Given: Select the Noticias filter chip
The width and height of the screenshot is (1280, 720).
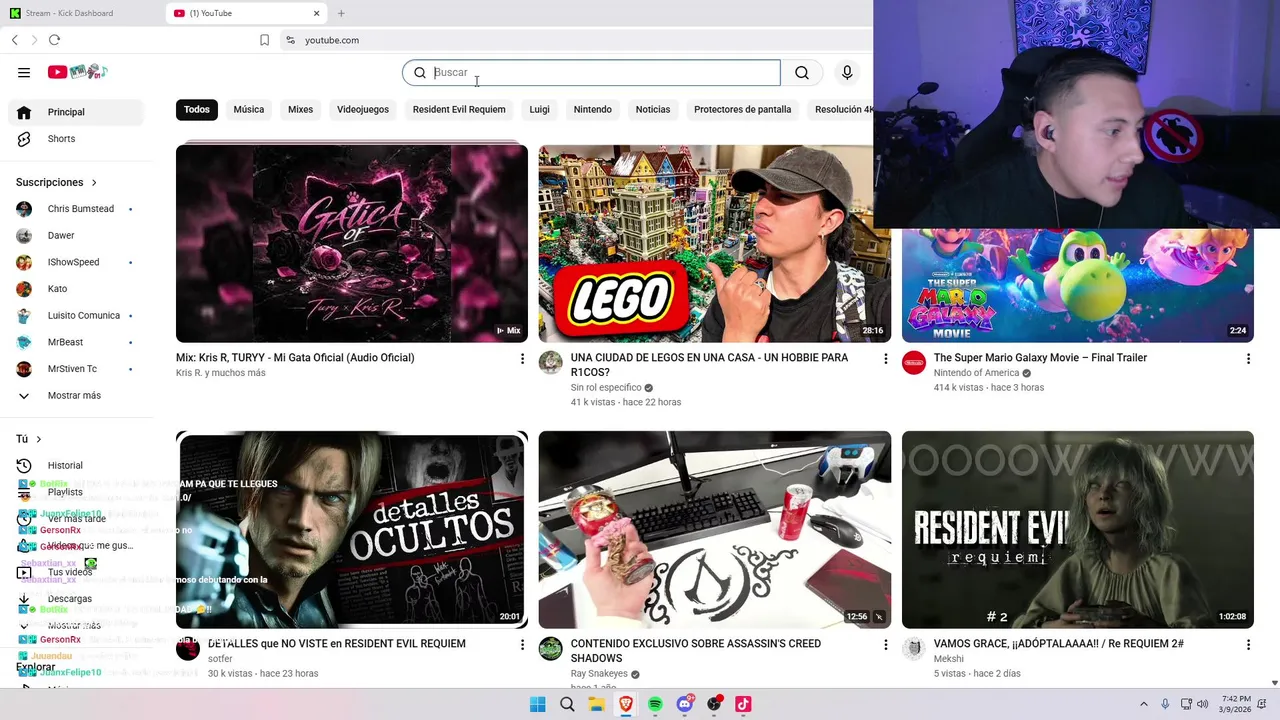Looking at the screenshot, I should coord(653,109).
